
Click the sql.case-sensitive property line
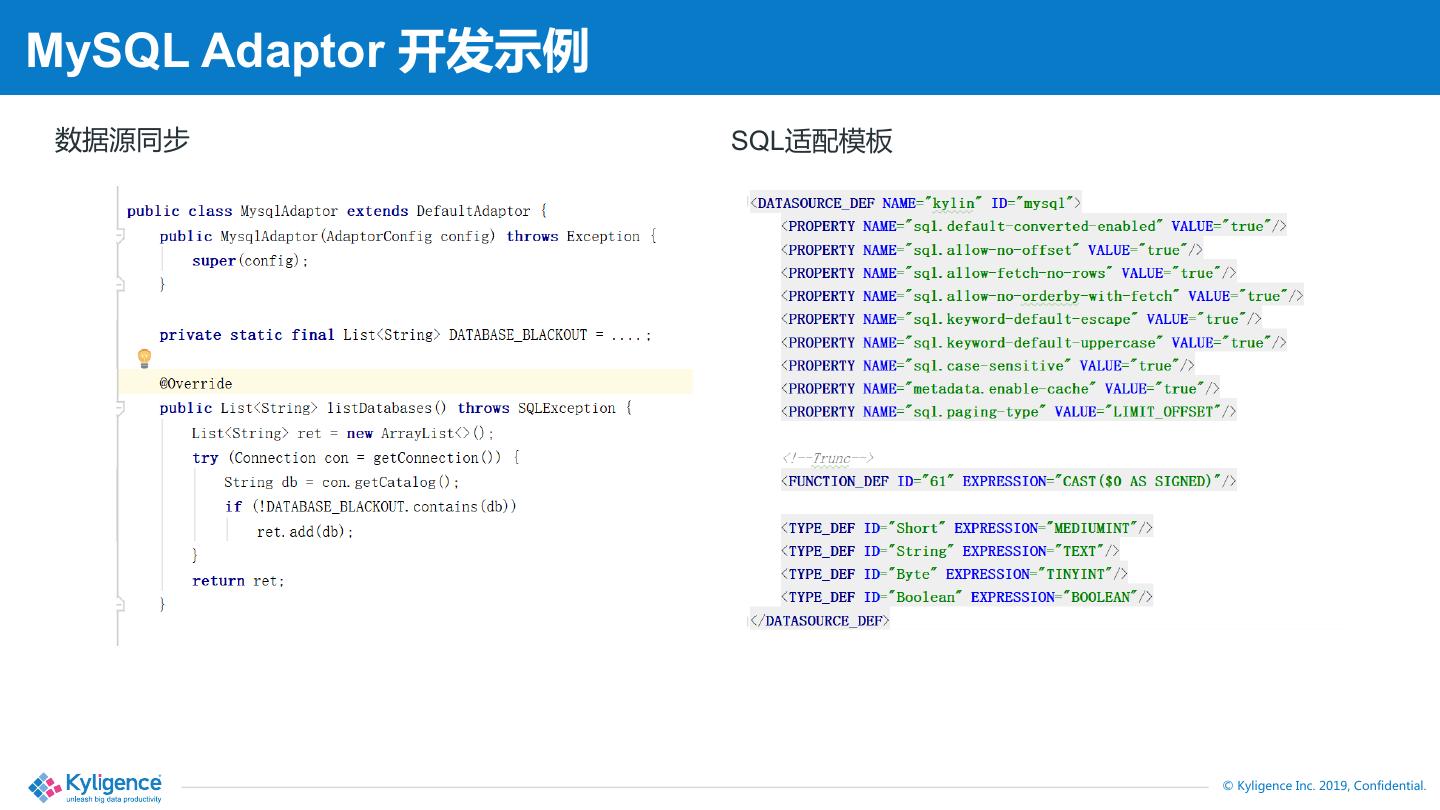click(987, 366)
